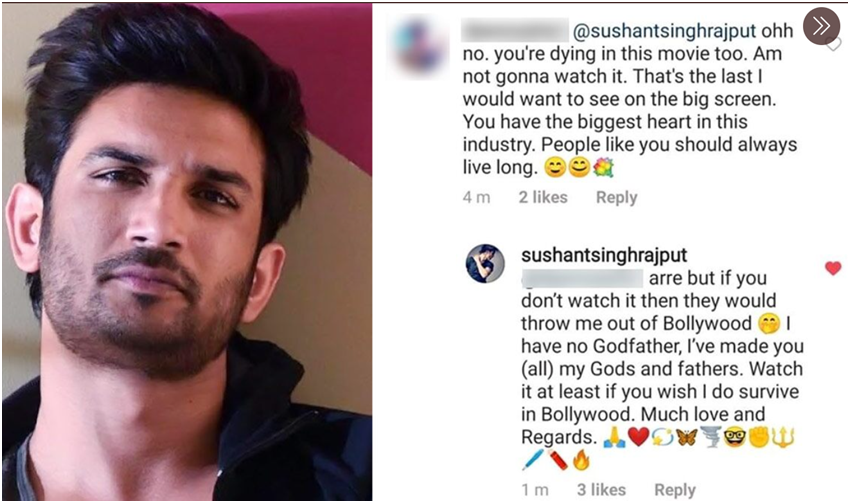Viewport: 850px width, 503px height.
Task: Reply to the first comment
Action: (x=616, y=197)
